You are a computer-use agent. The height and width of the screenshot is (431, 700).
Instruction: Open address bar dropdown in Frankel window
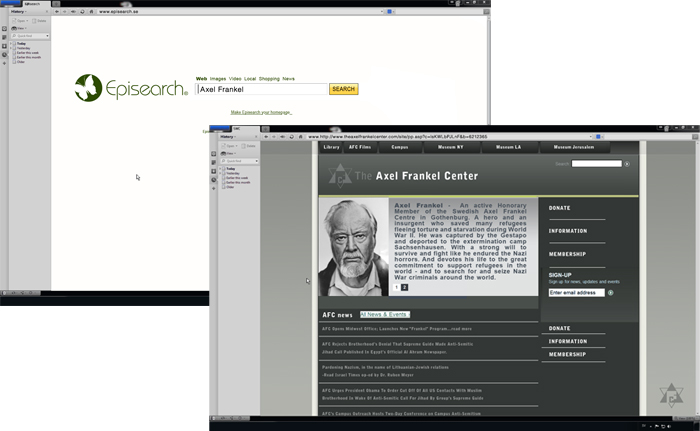coord(591,137)
